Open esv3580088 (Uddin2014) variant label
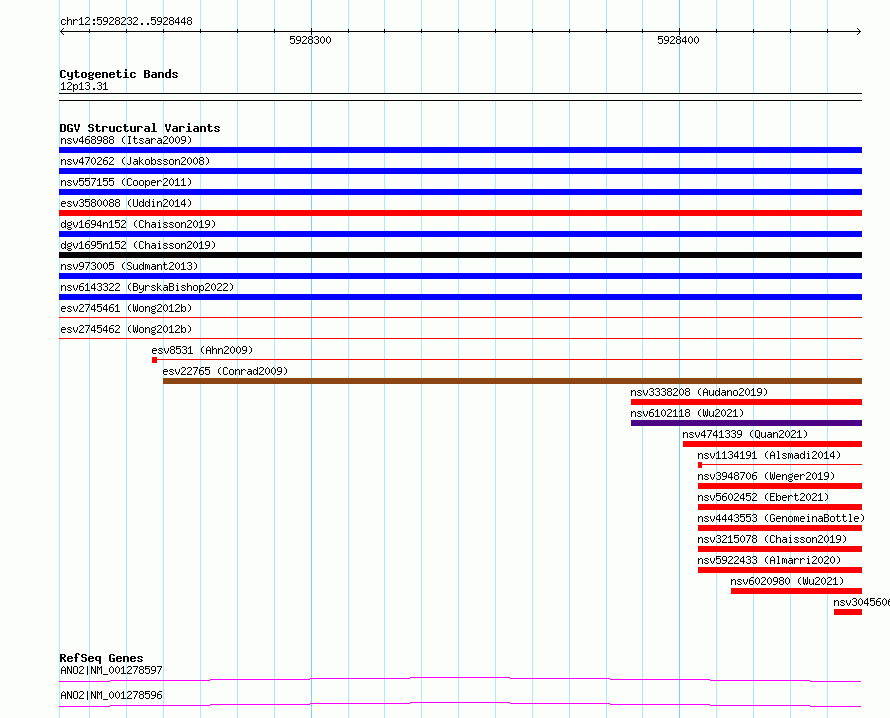Image resolution: width=890 pixels, height=718 pixels. click(126, 203)
